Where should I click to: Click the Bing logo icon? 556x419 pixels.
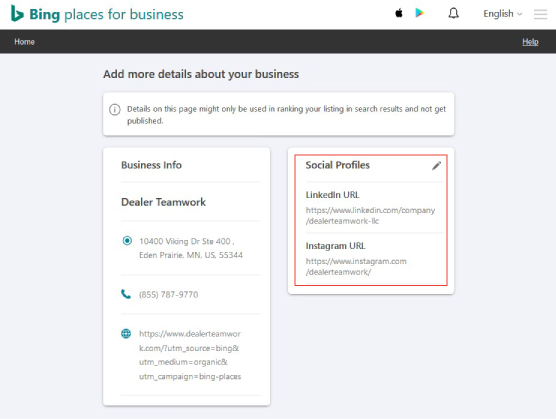point(17,13)
